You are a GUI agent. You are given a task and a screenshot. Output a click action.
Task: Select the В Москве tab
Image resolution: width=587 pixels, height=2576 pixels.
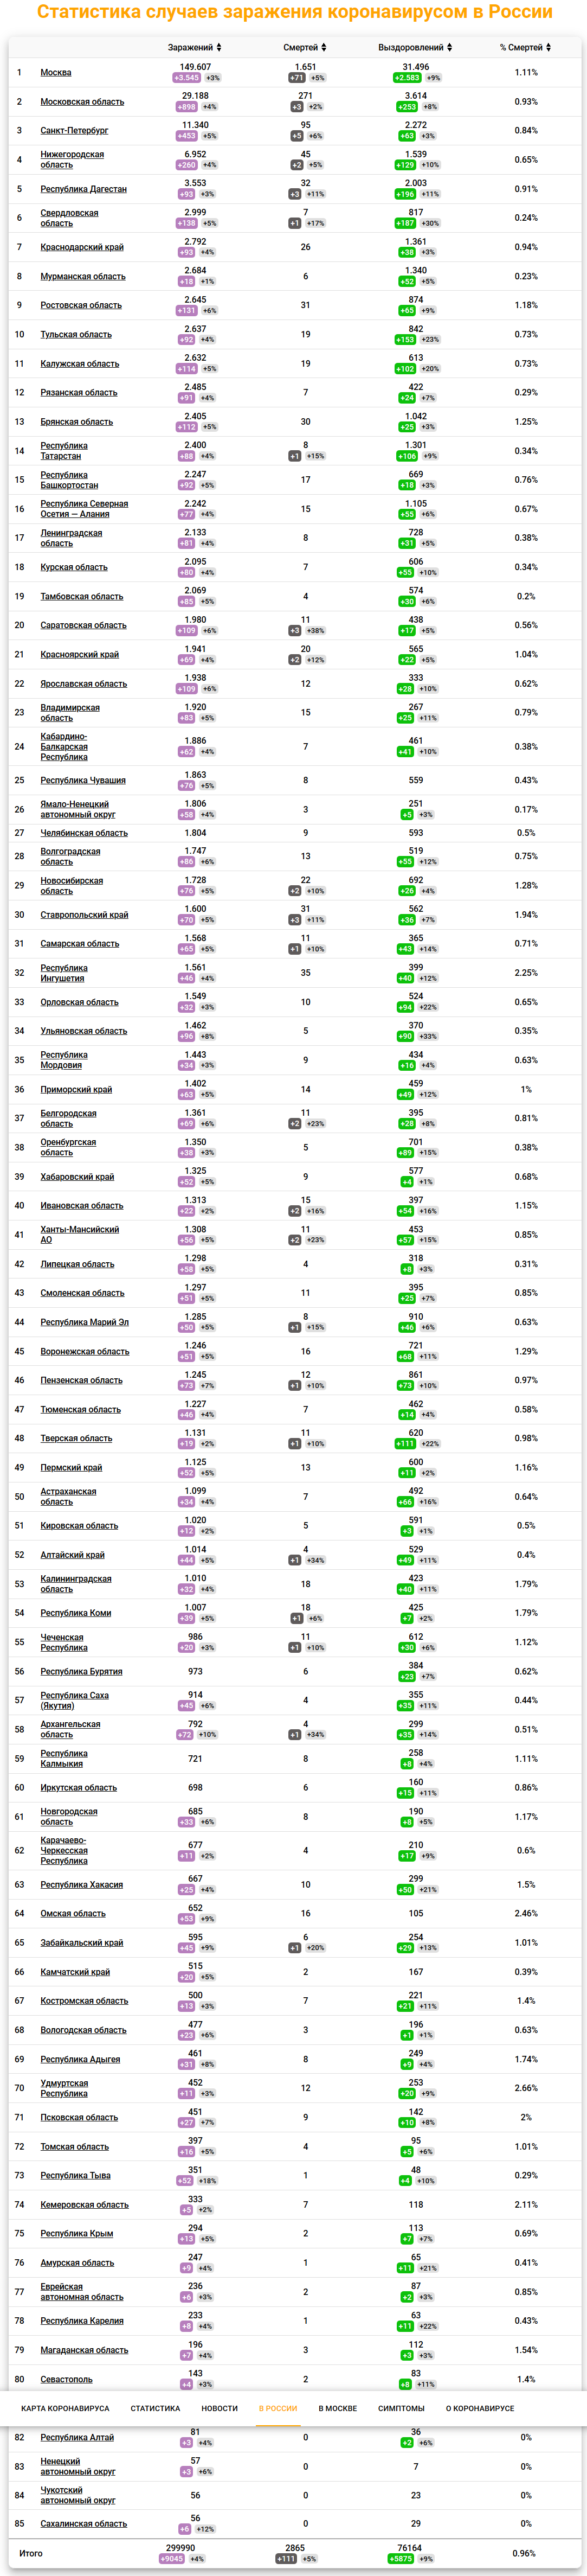[337, 2408]
